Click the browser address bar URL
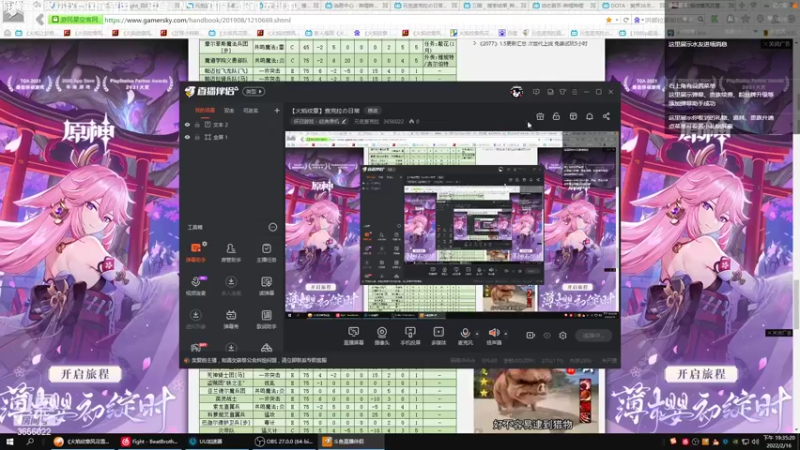The image size is (800, 450). pos(197,20)
